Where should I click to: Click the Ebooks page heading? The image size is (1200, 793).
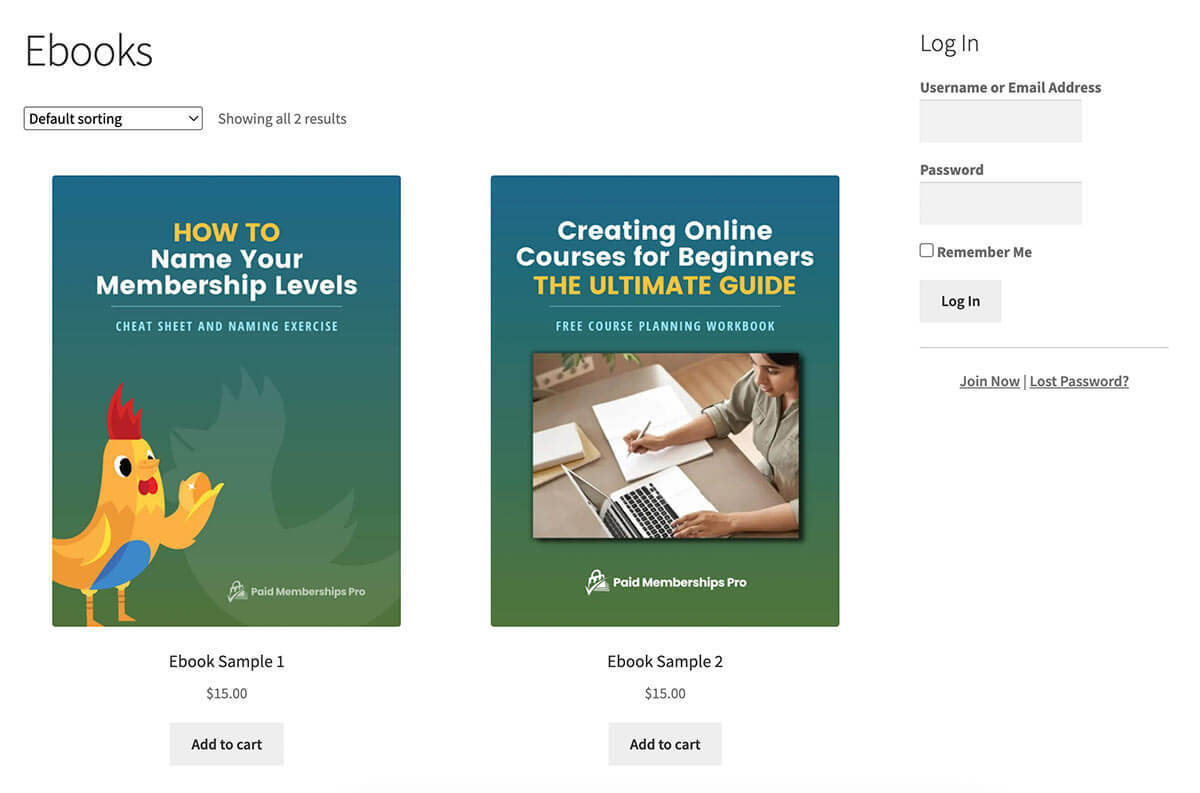point(89,51)
